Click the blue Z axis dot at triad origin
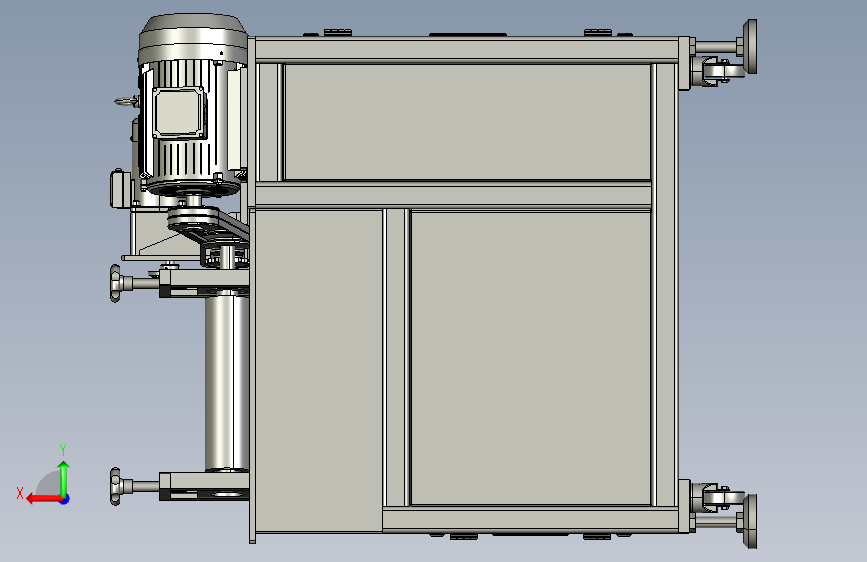 pos(65,499)
